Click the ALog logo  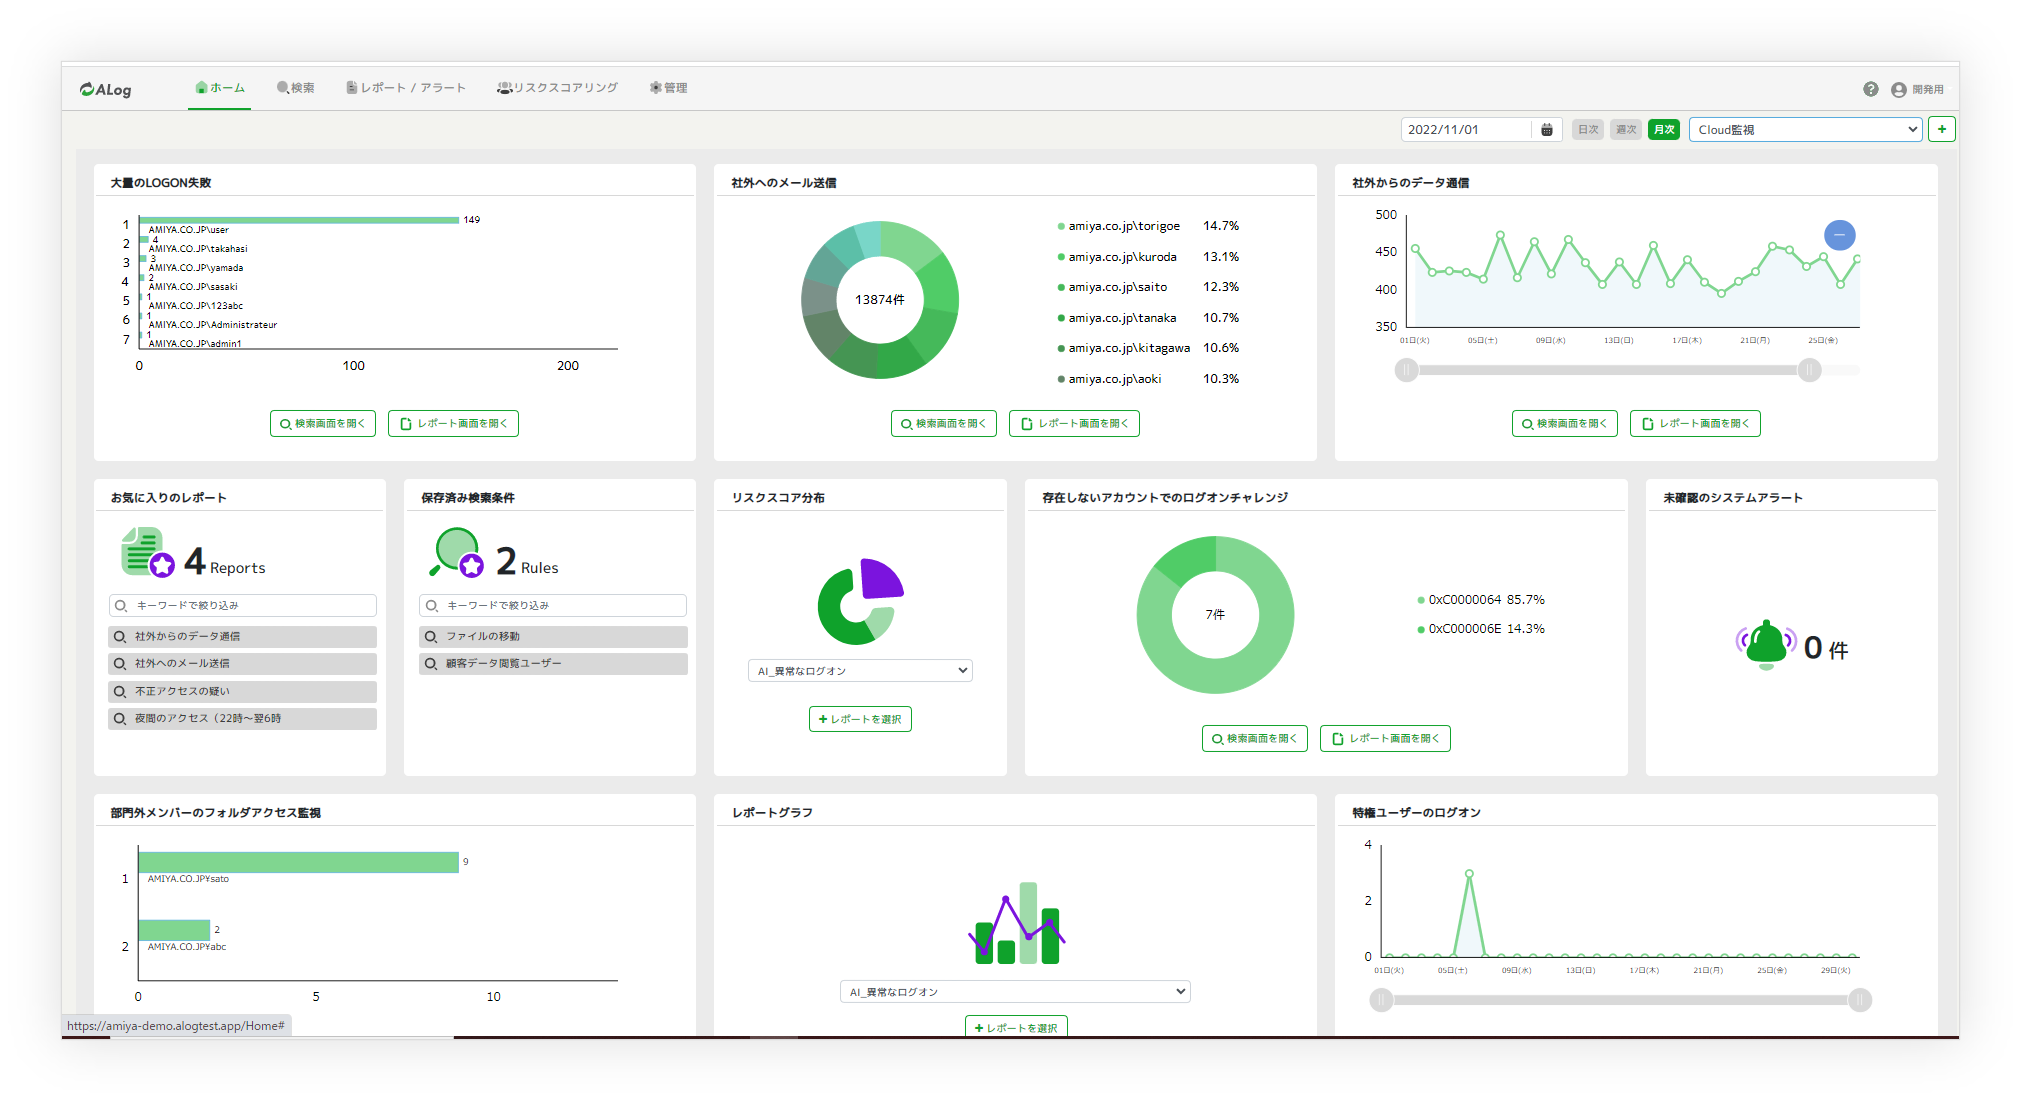(105, 89)
